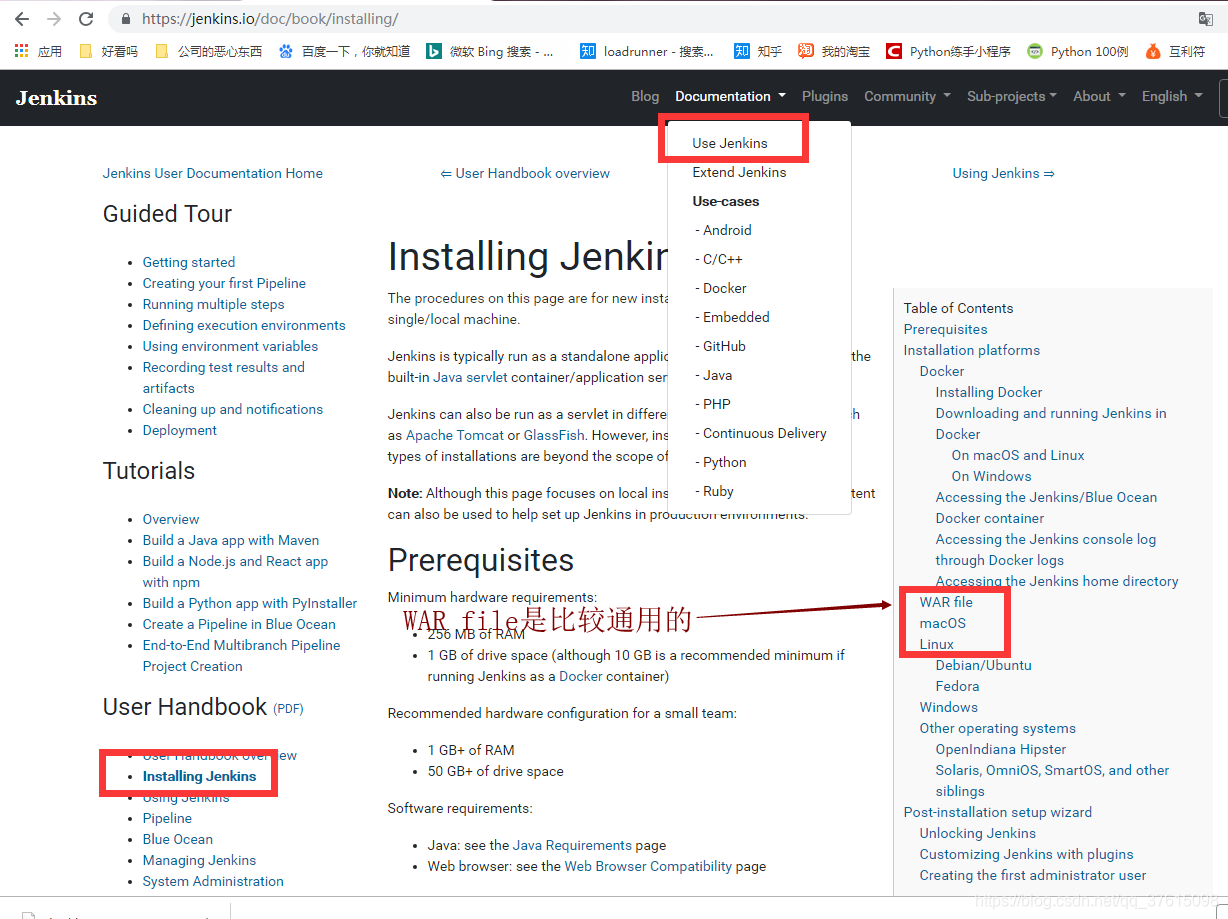The width and height of the screenshot is (1228, 919).
Task: Open the 好看吗 bookmark folder
Action: pos(108,51)
